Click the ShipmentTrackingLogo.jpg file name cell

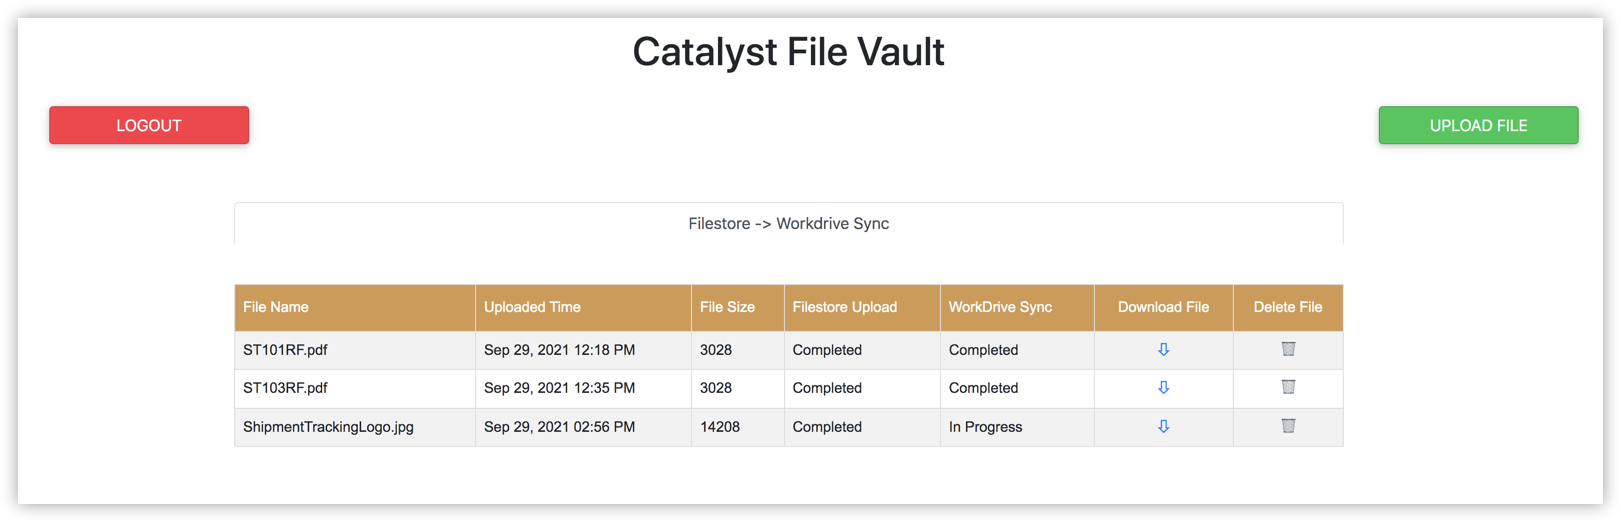pyautogui.click(x=328, y=427)
